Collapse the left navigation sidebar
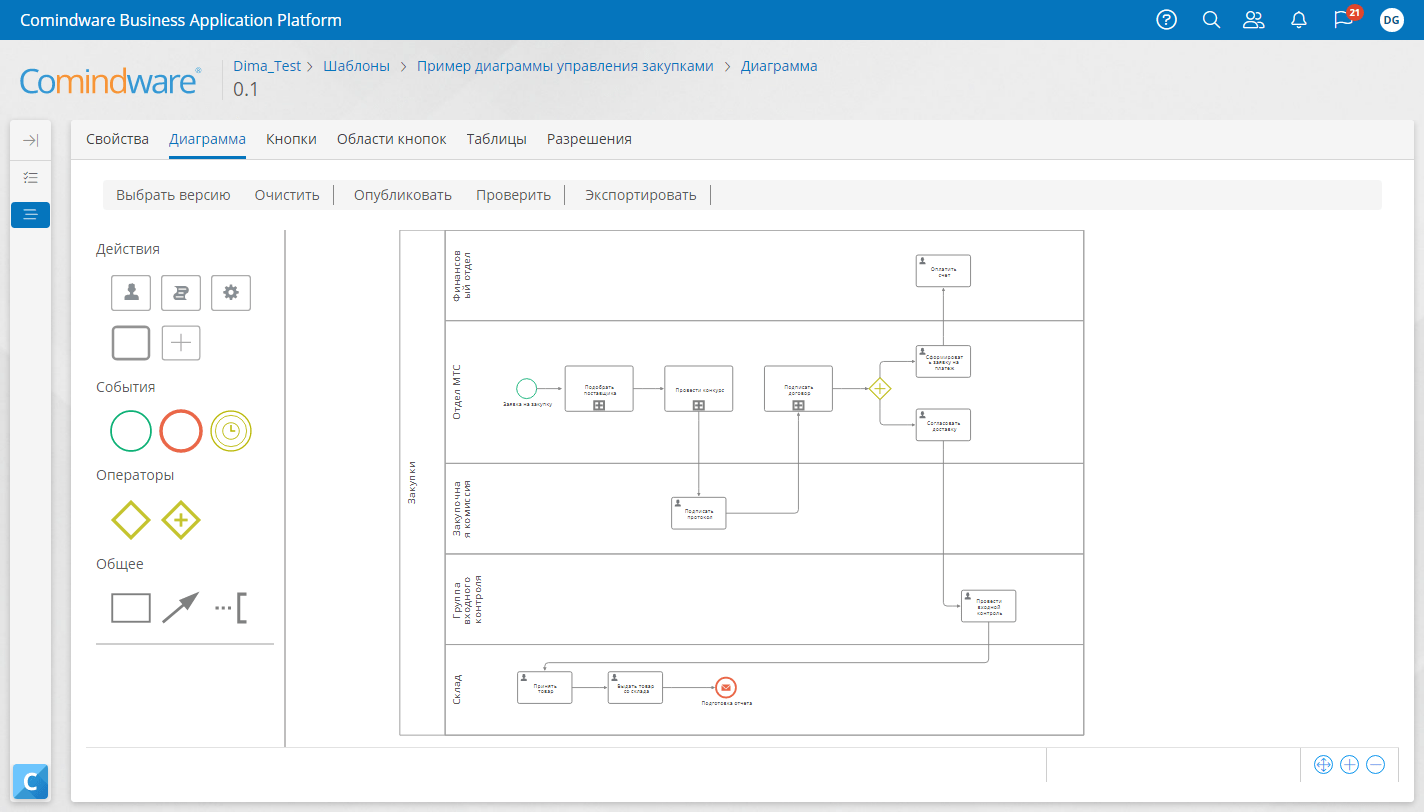The height and width of the screenshot is (812, 1424). pyautogui.click(x=30, y=141)
